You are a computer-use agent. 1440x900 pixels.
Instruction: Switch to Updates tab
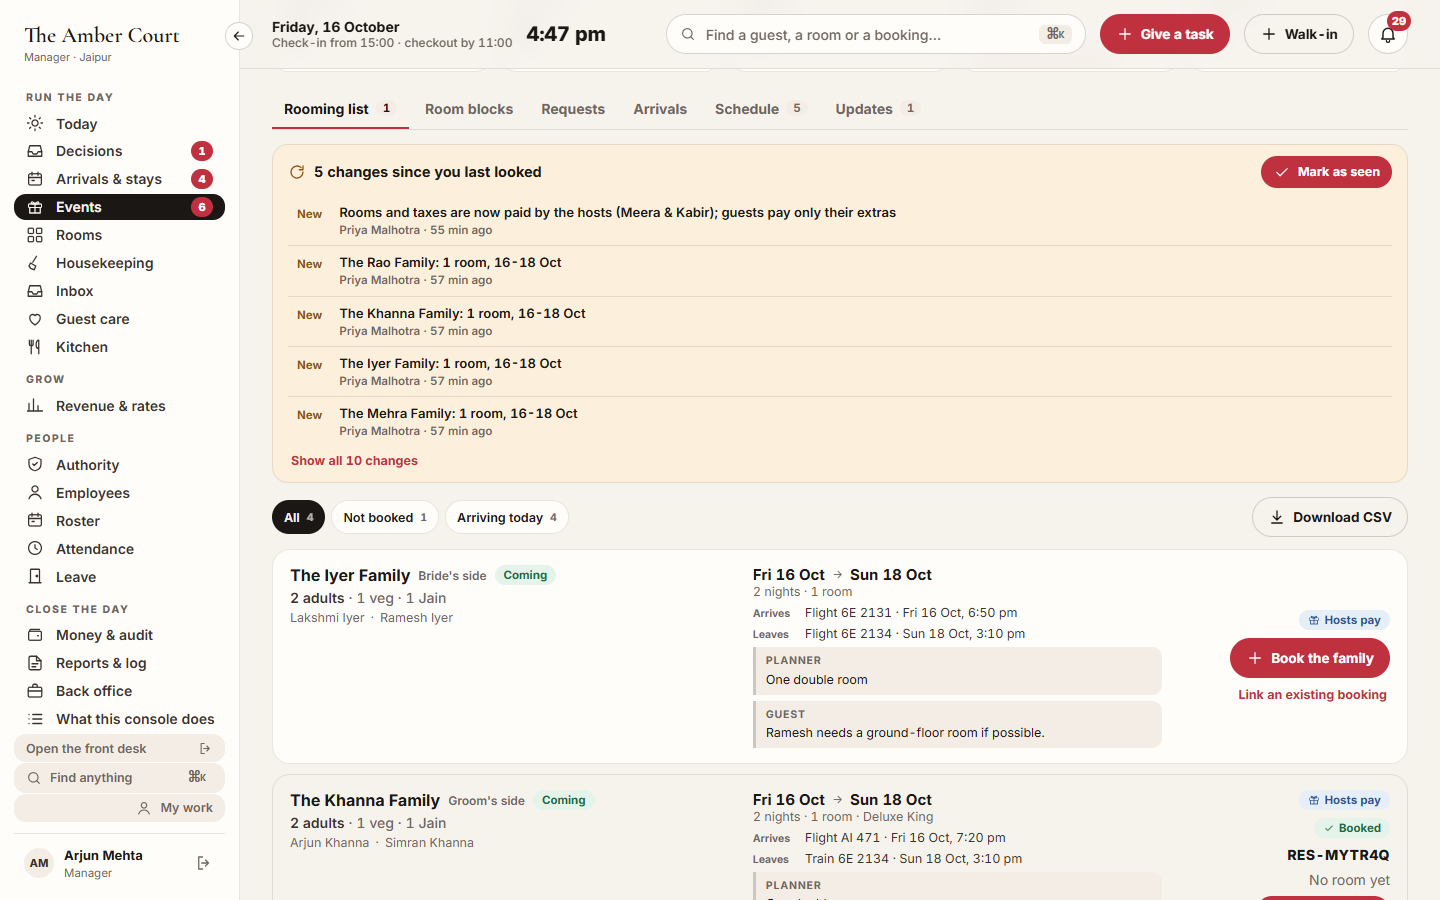pyautogui.click(x=877, y=109)
